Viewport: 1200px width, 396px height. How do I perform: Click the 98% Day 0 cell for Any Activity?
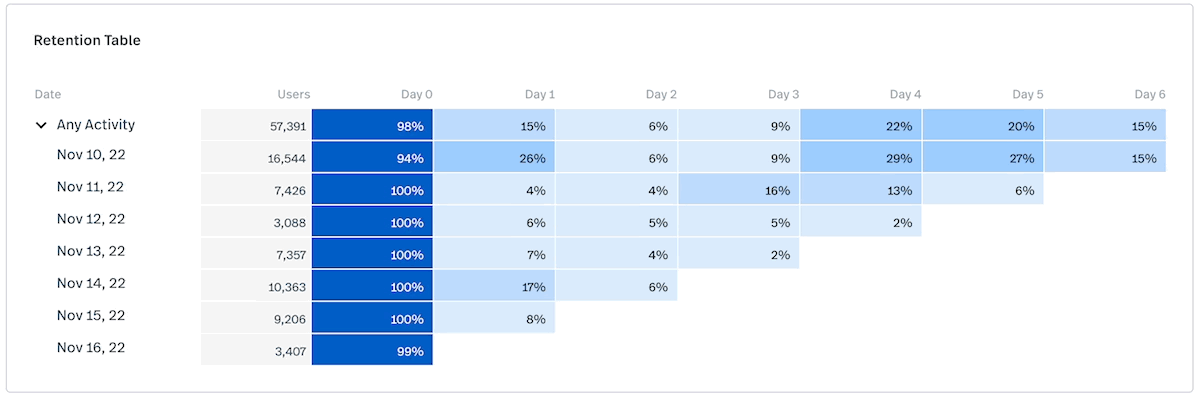(x=372, y=126)
